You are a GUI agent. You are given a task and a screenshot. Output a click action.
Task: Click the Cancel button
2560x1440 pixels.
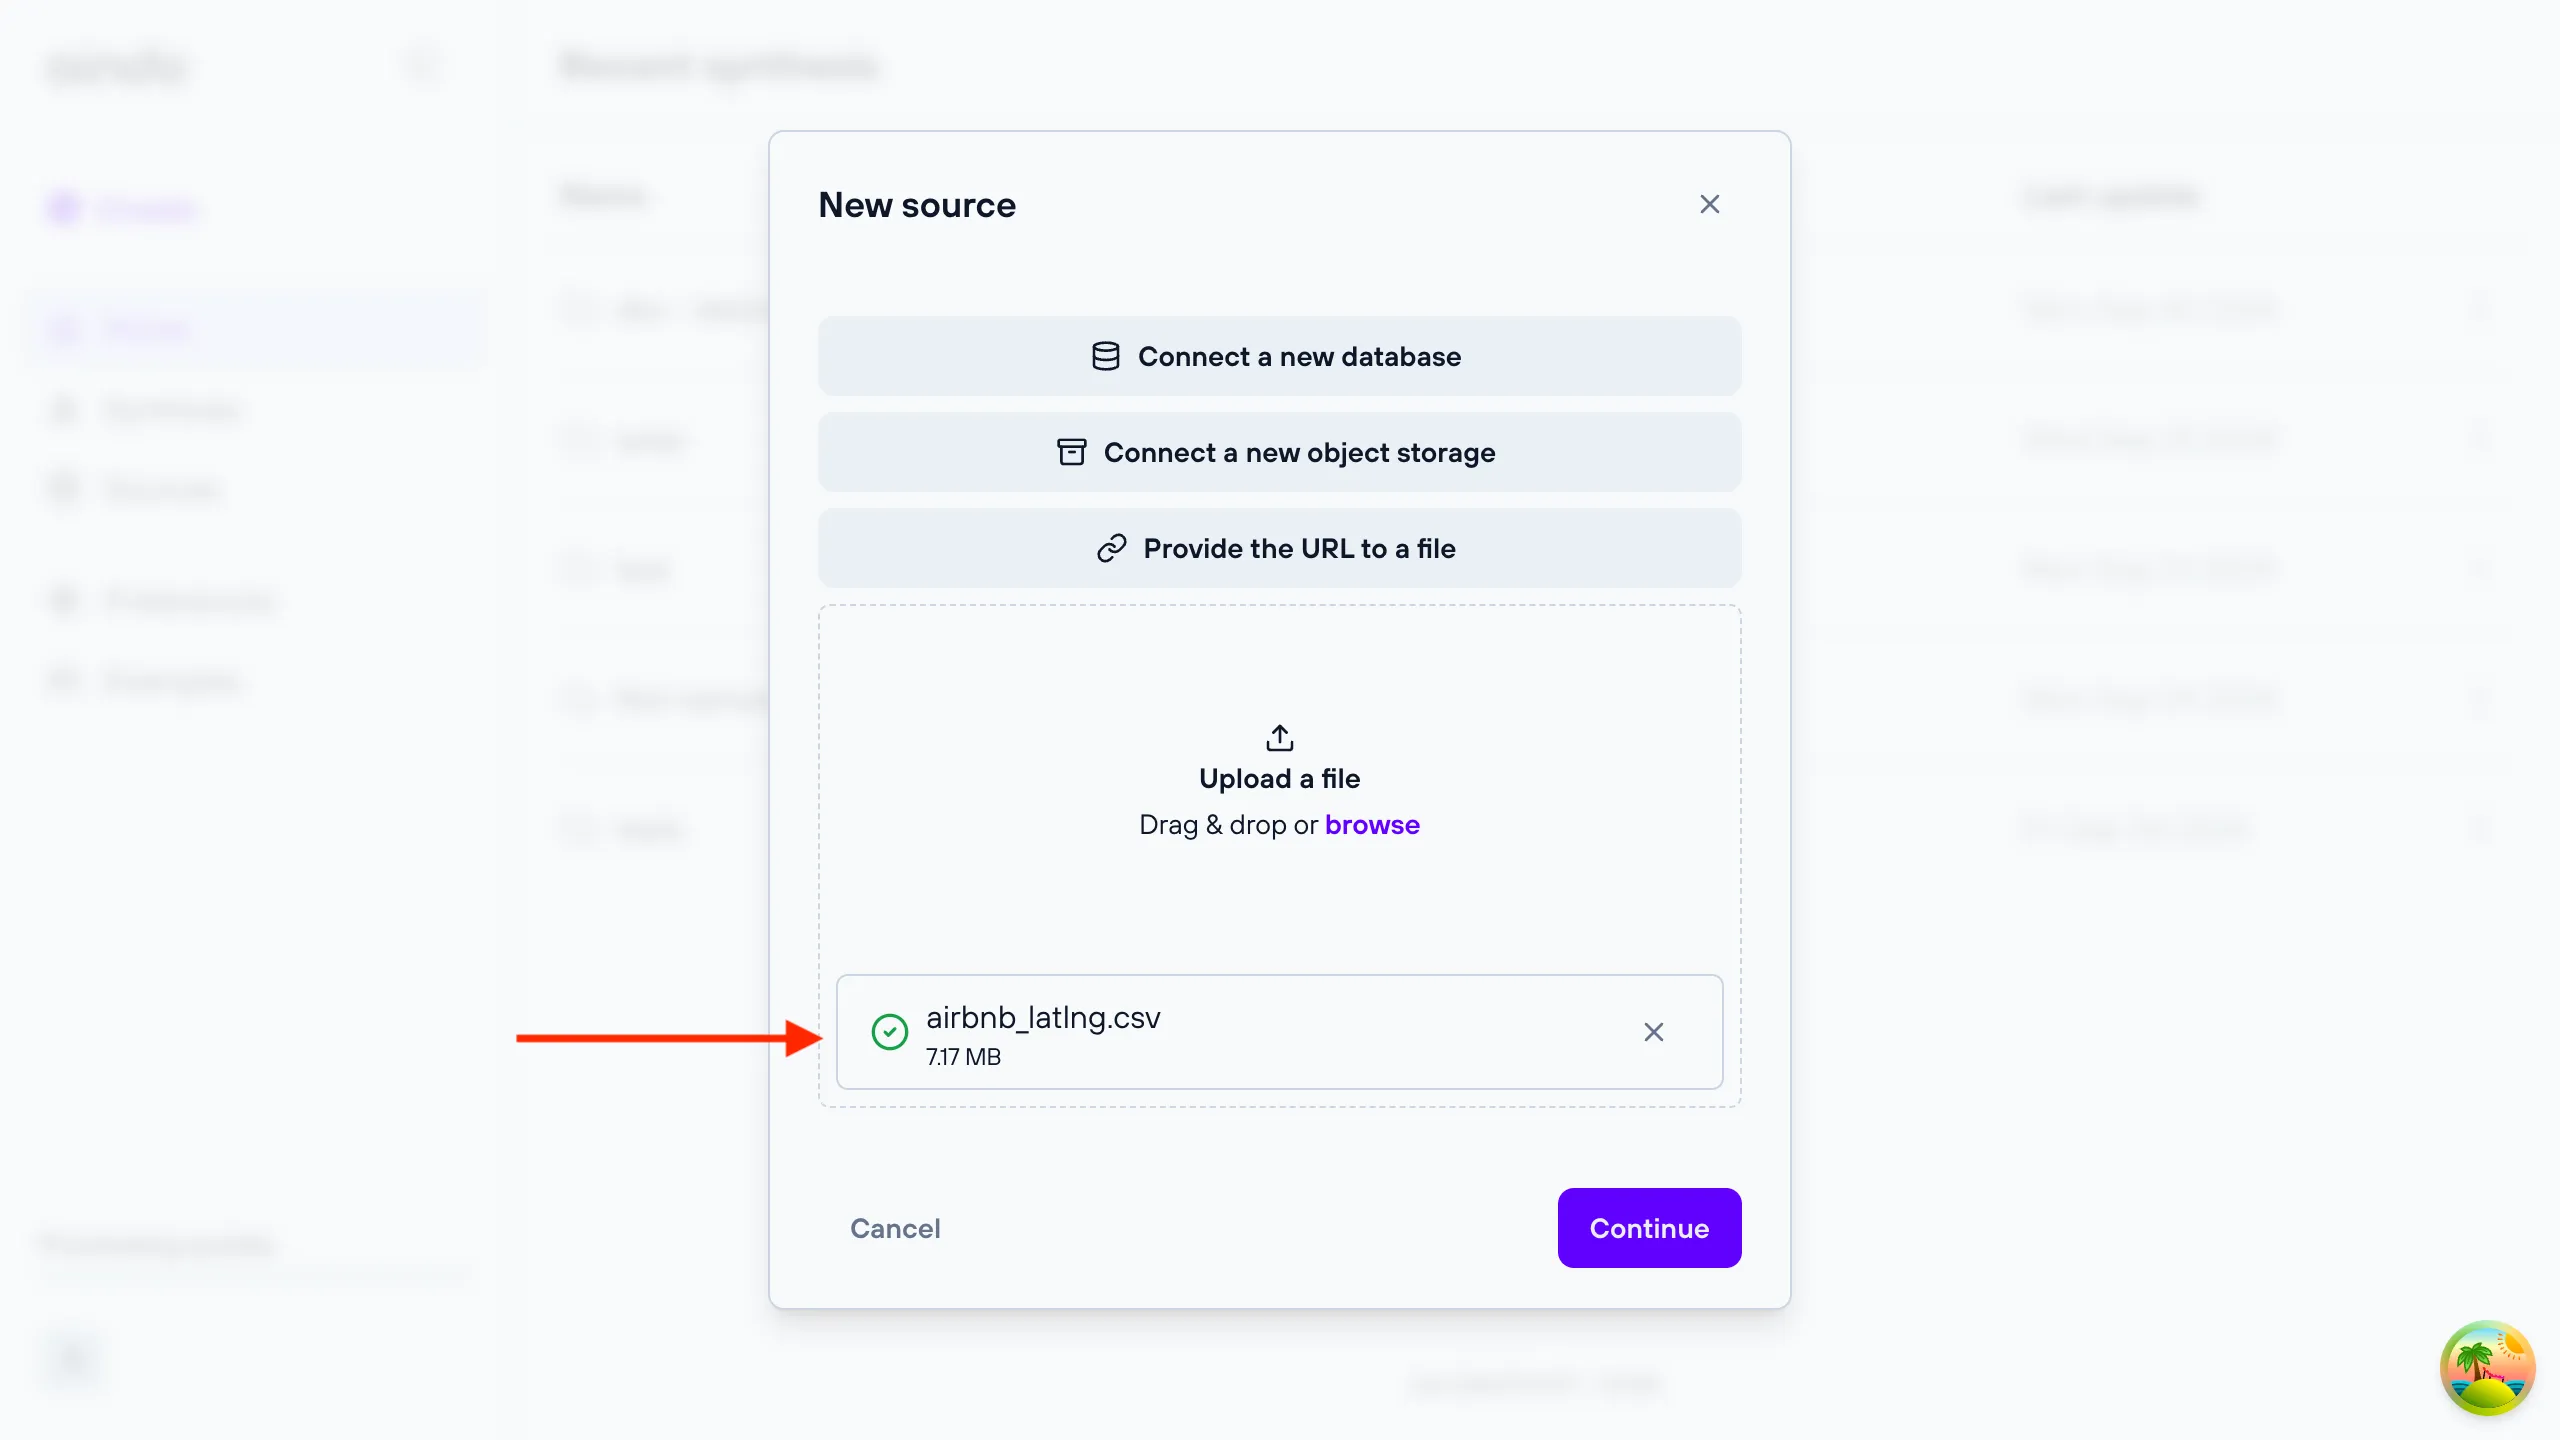point(895,1227)
